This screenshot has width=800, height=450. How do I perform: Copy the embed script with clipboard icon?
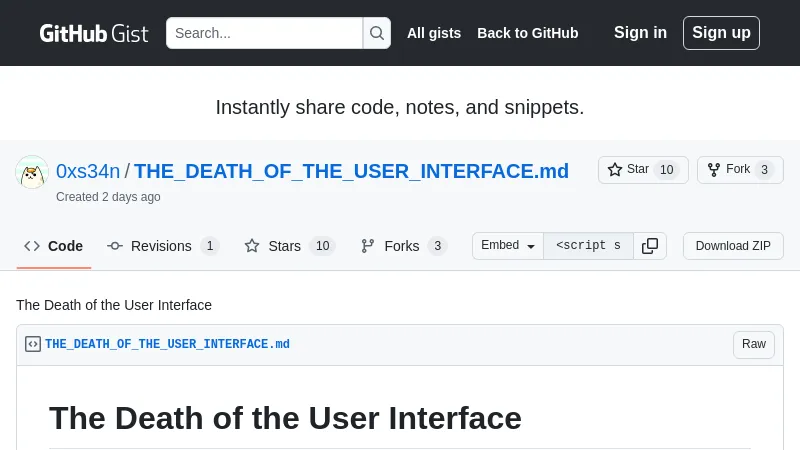pos(650,246)
